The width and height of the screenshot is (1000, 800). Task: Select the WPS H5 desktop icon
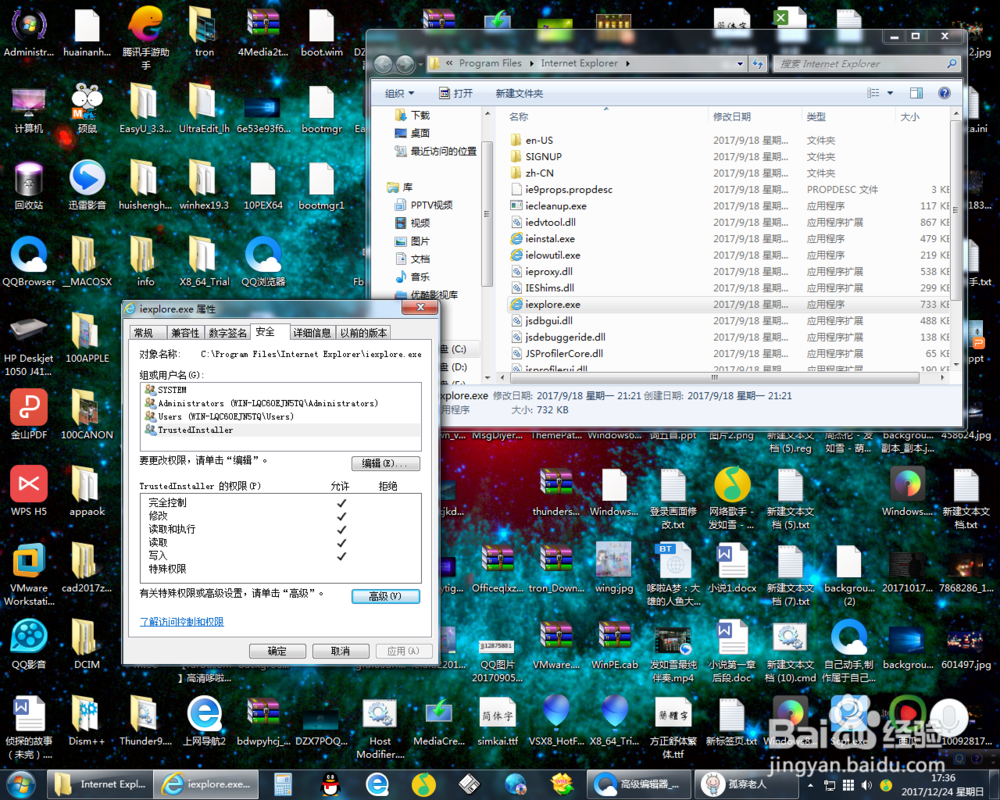[29, 491]
